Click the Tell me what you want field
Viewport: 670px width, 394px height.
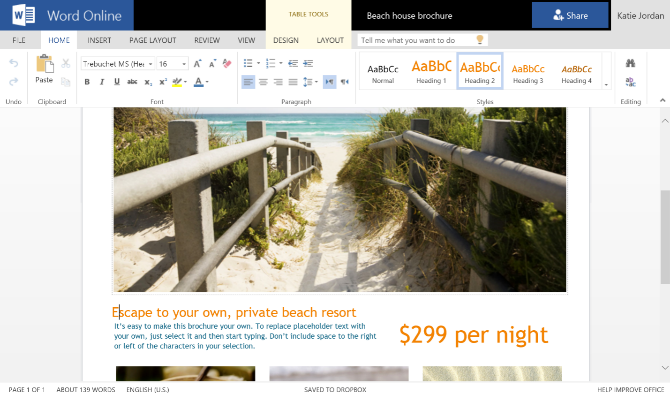point(422,40)
